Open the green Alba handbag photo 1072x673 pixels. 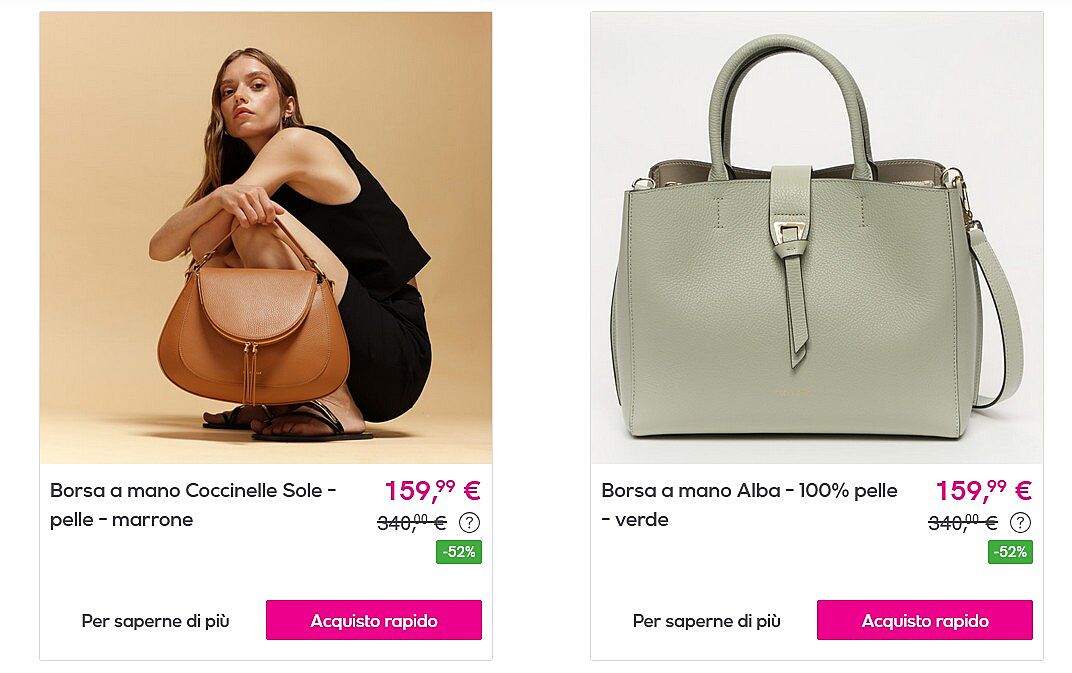coord(817,238)
